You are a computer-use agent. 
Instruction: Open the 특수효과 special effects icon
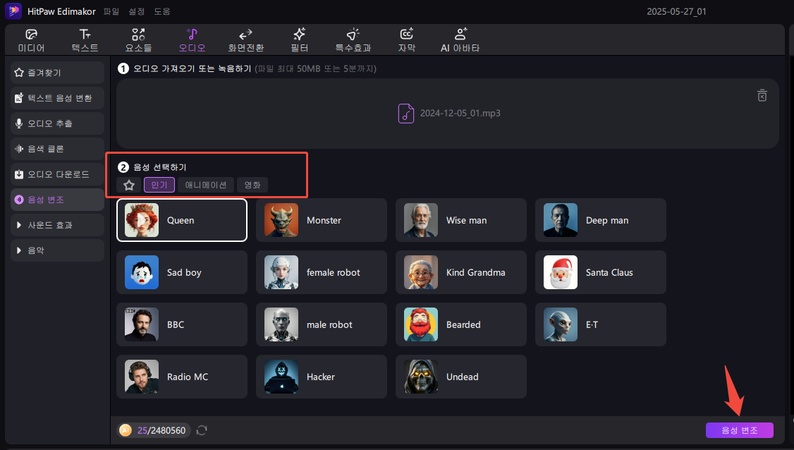click(x=352, y=34)
